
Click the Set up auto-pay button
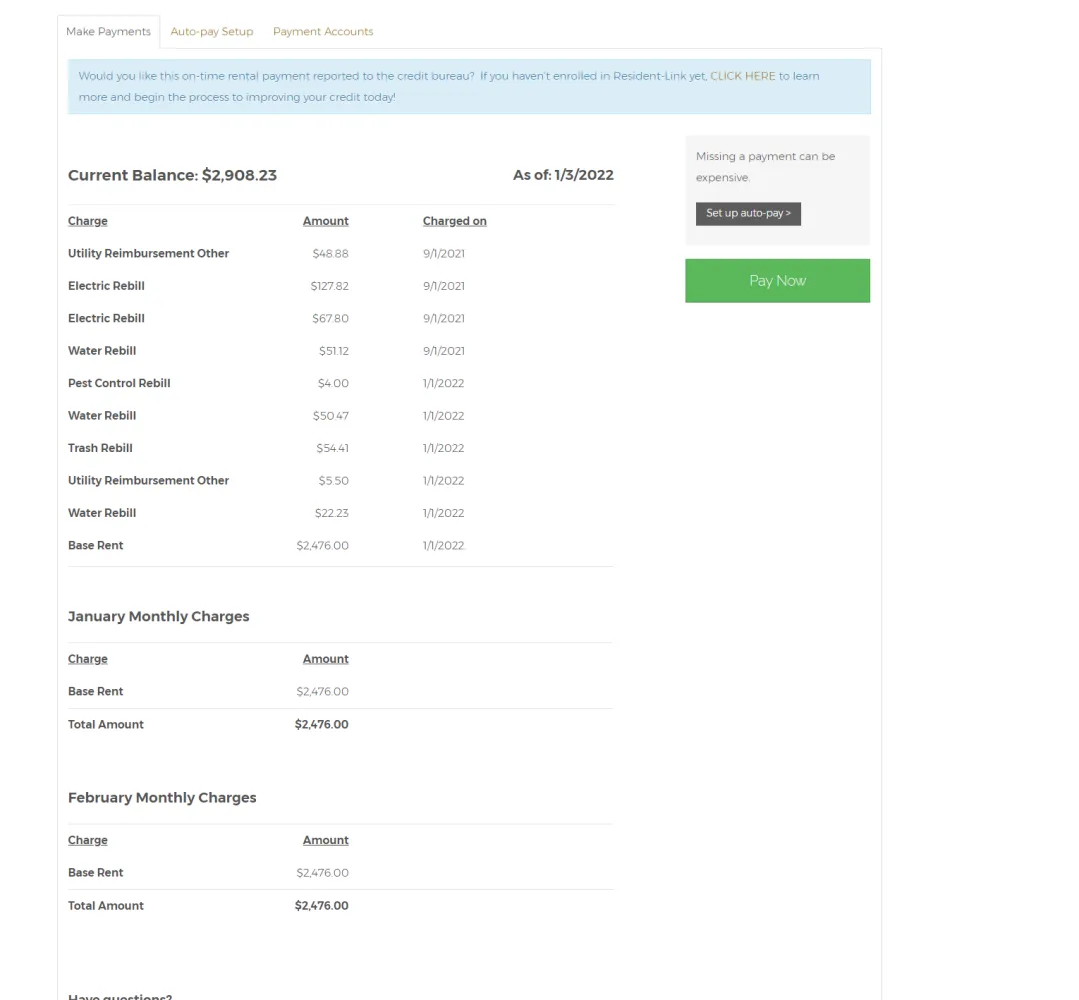click(748, 213)
